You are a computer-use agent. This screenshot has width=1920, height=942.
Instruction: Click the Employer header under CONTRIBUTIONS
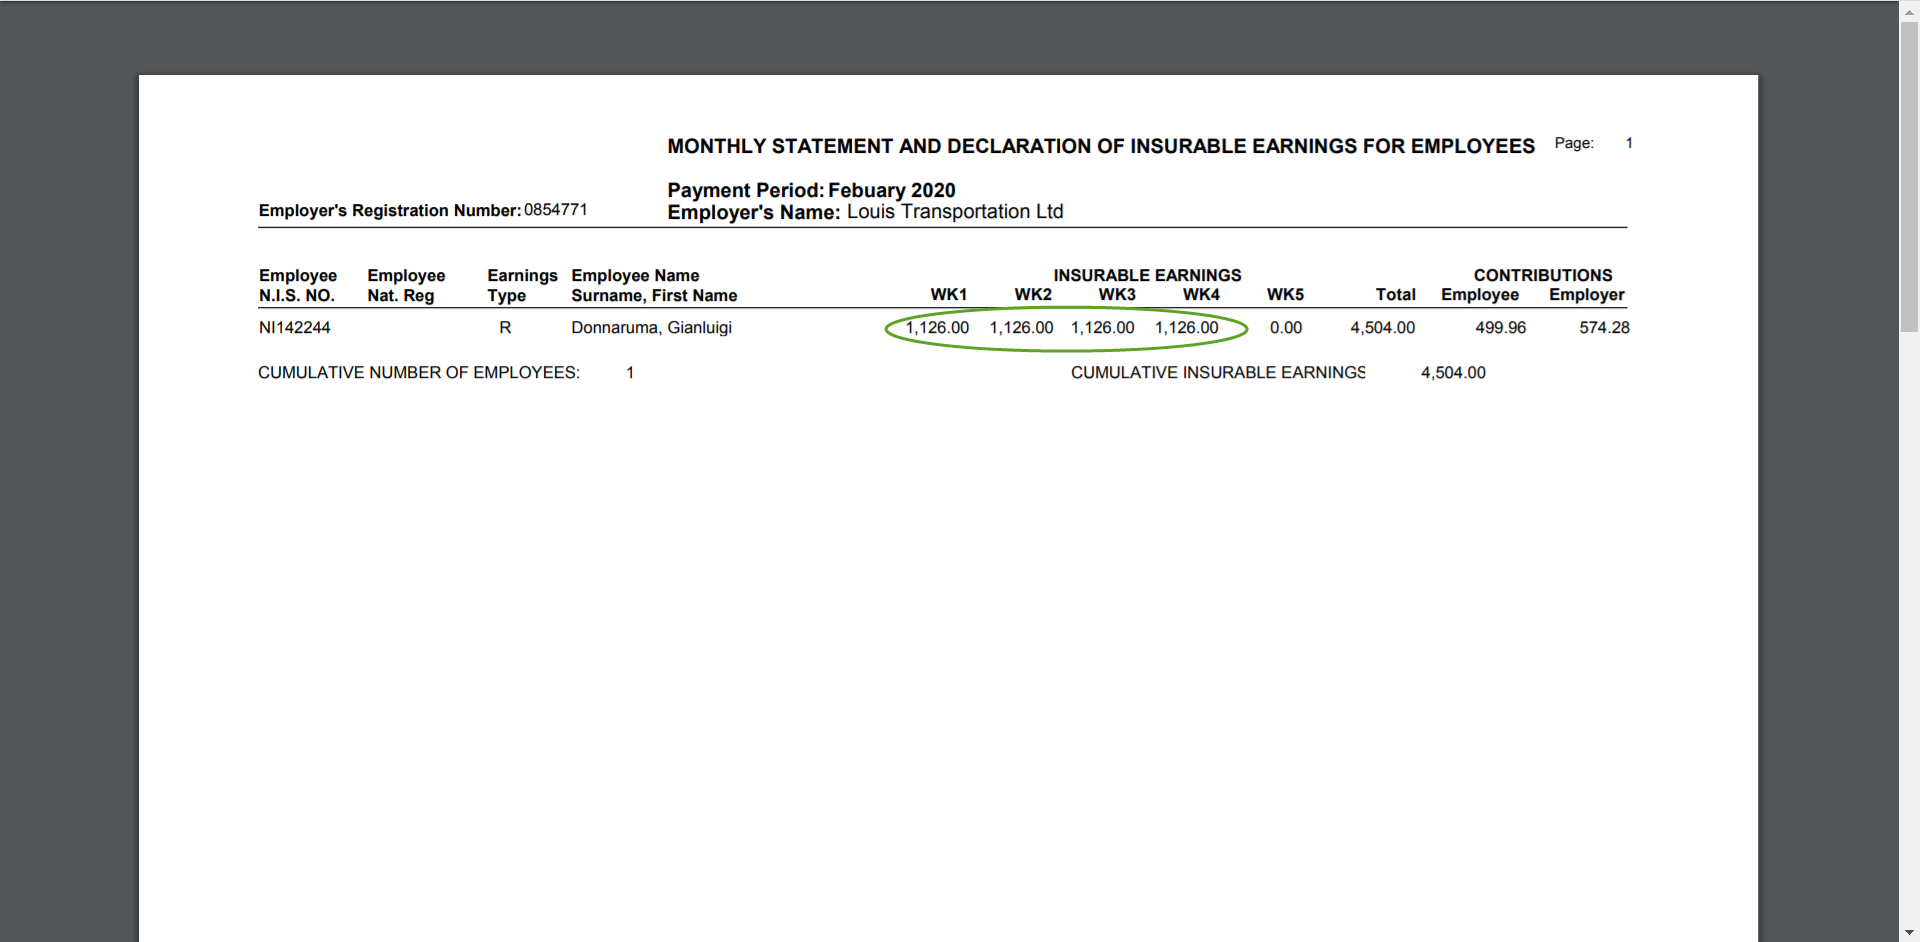click(1586, 294)
